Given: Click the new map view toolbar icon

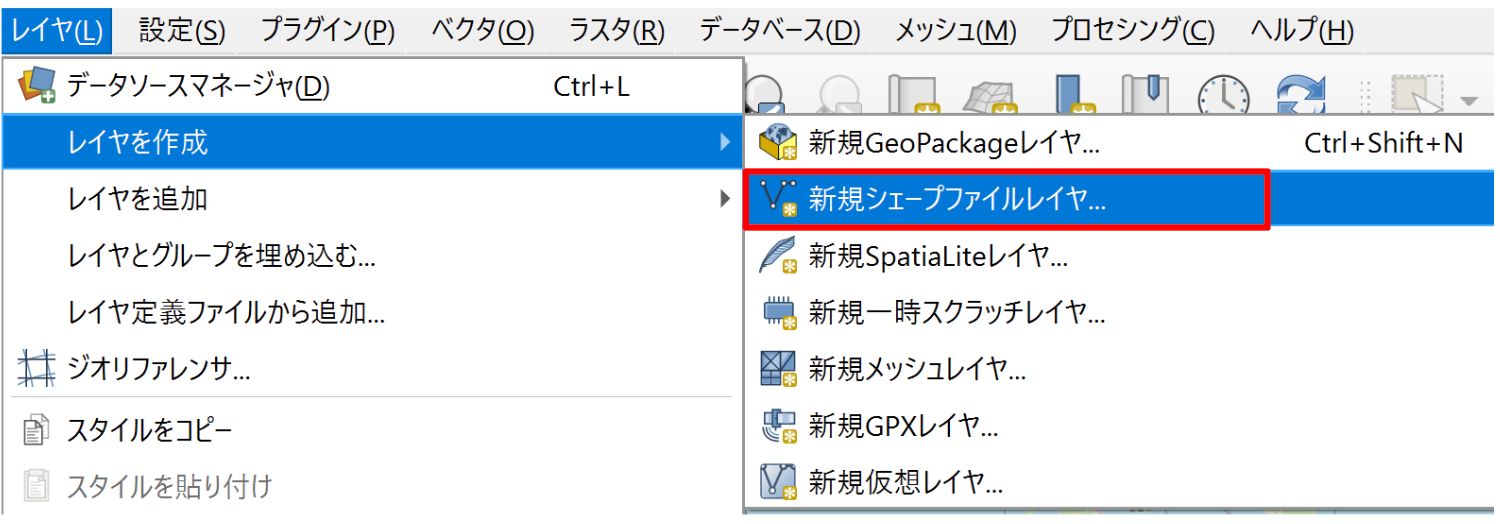Looking at the screenshot, I should click(x=914, y=95).
